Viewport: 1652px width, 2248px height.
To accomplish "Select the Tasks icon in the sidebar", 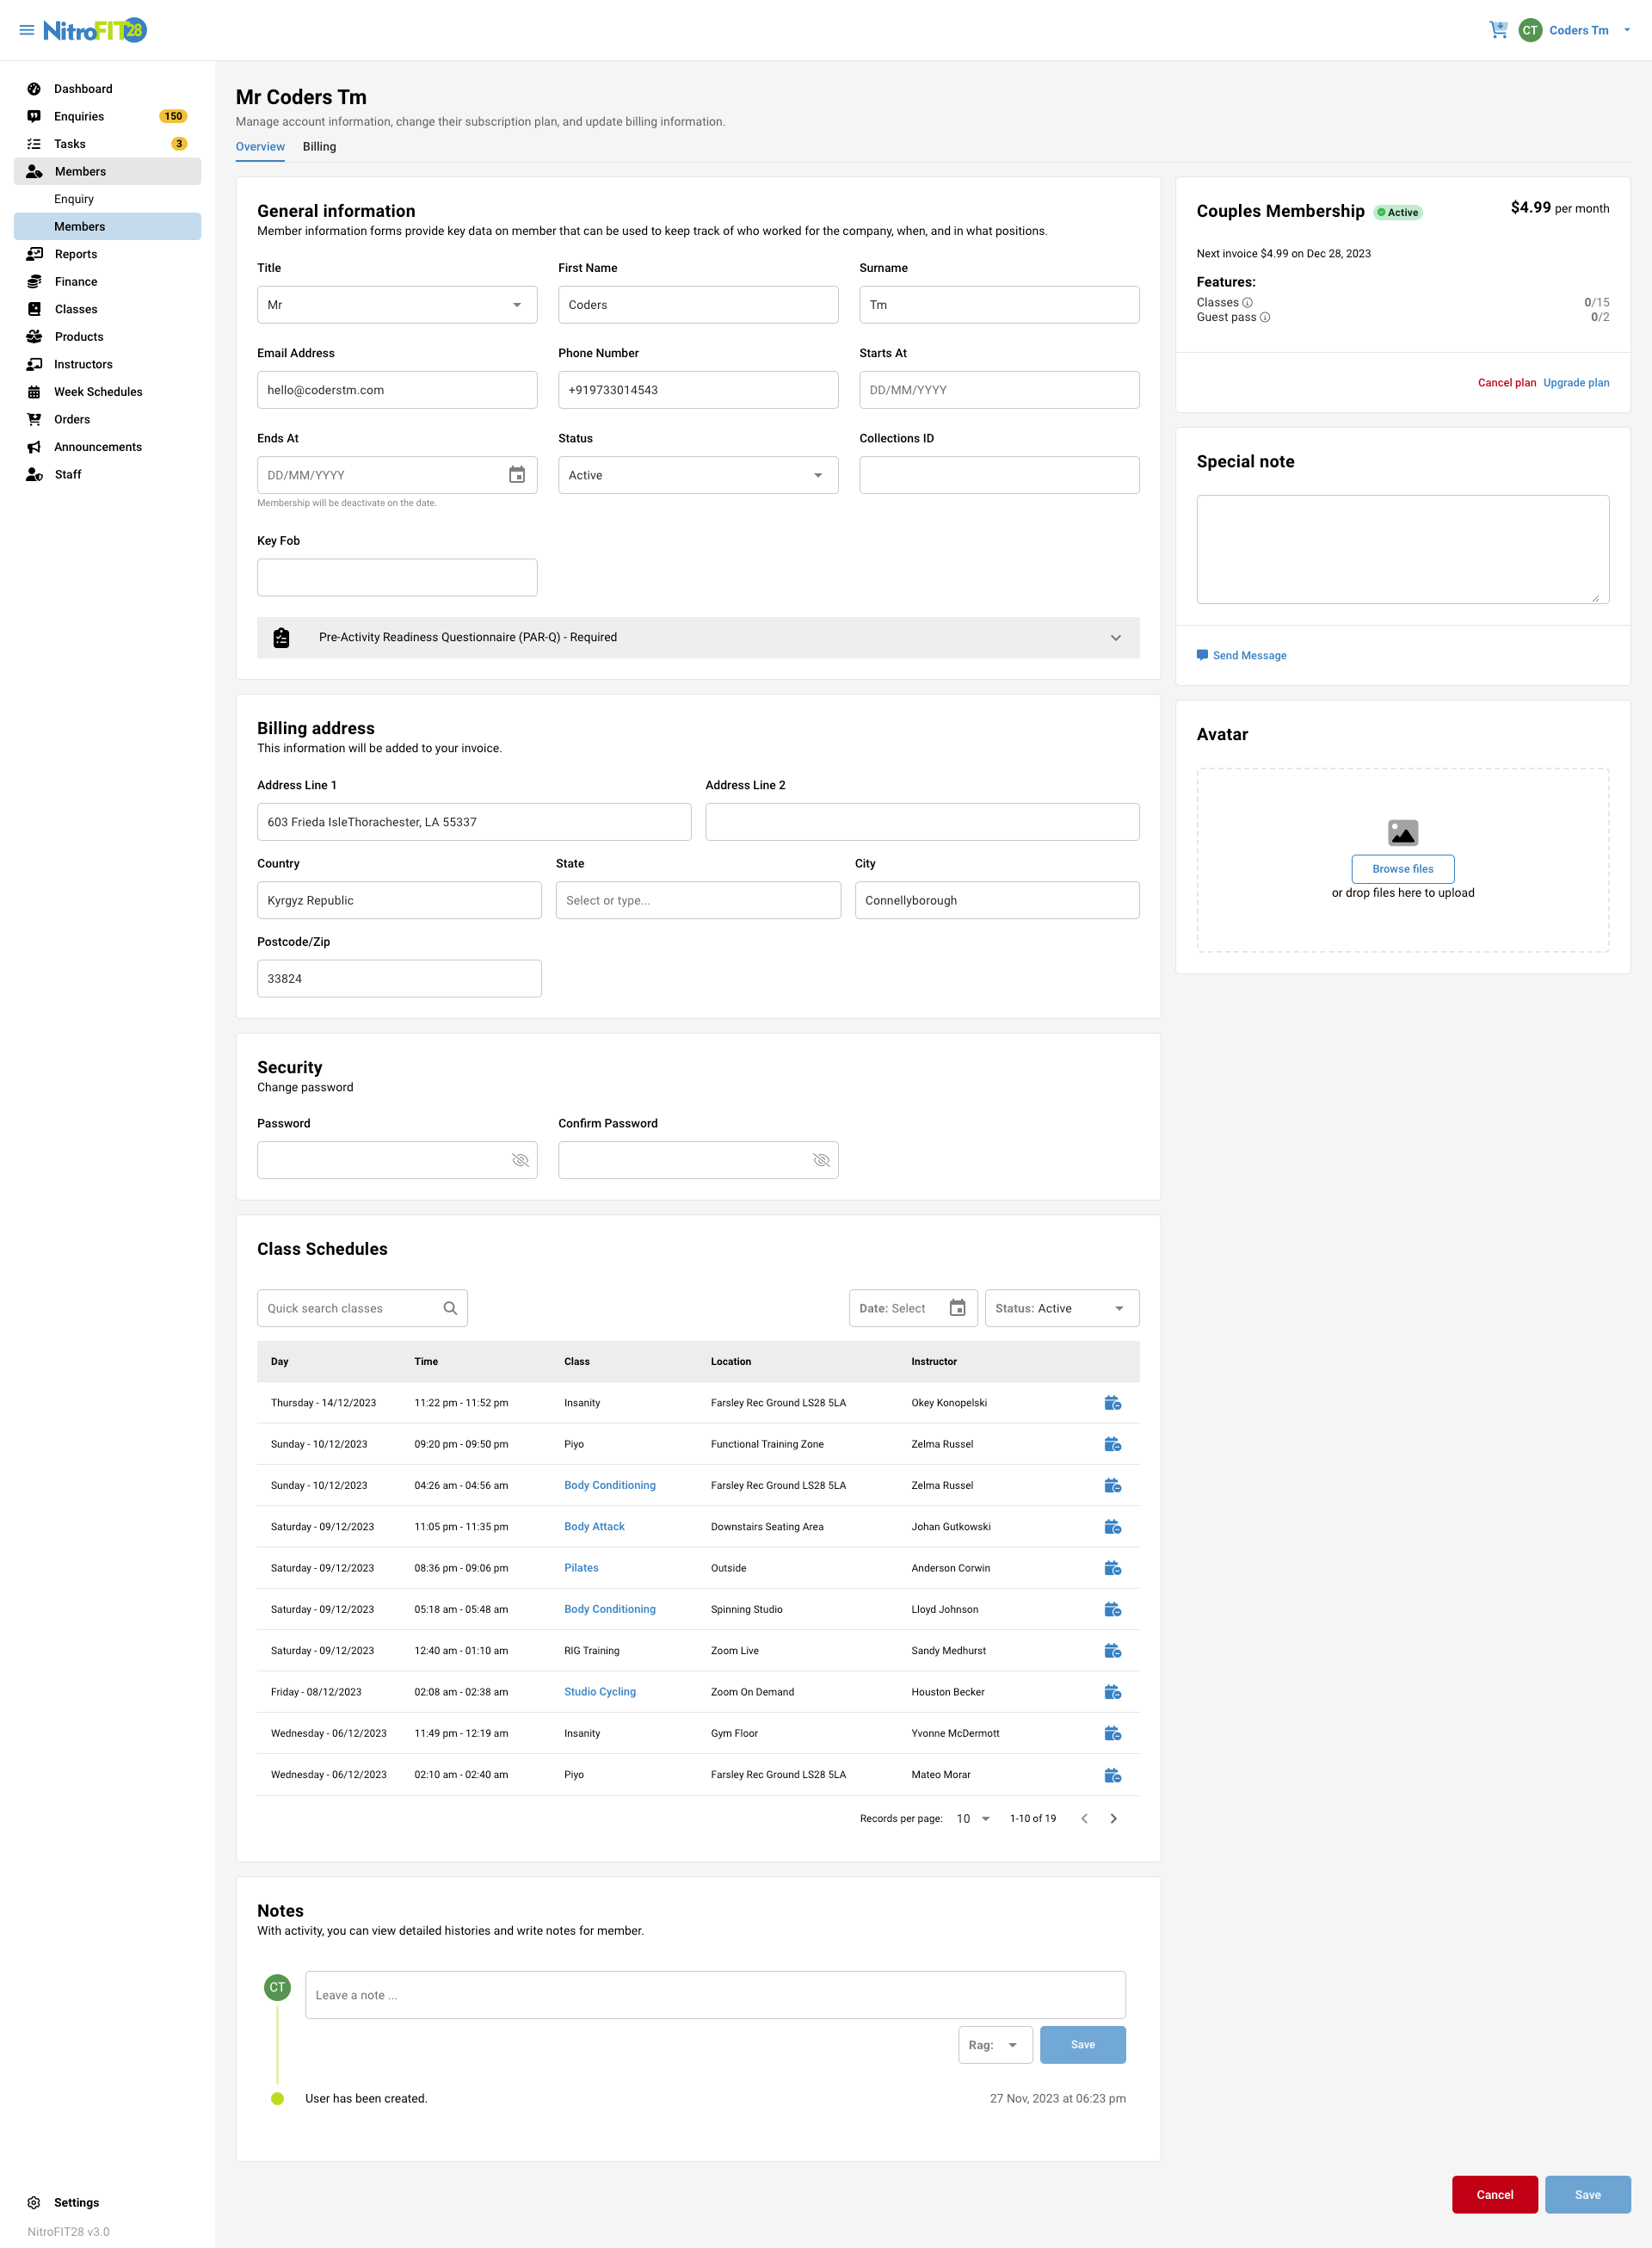I will [x=33, y=143].
